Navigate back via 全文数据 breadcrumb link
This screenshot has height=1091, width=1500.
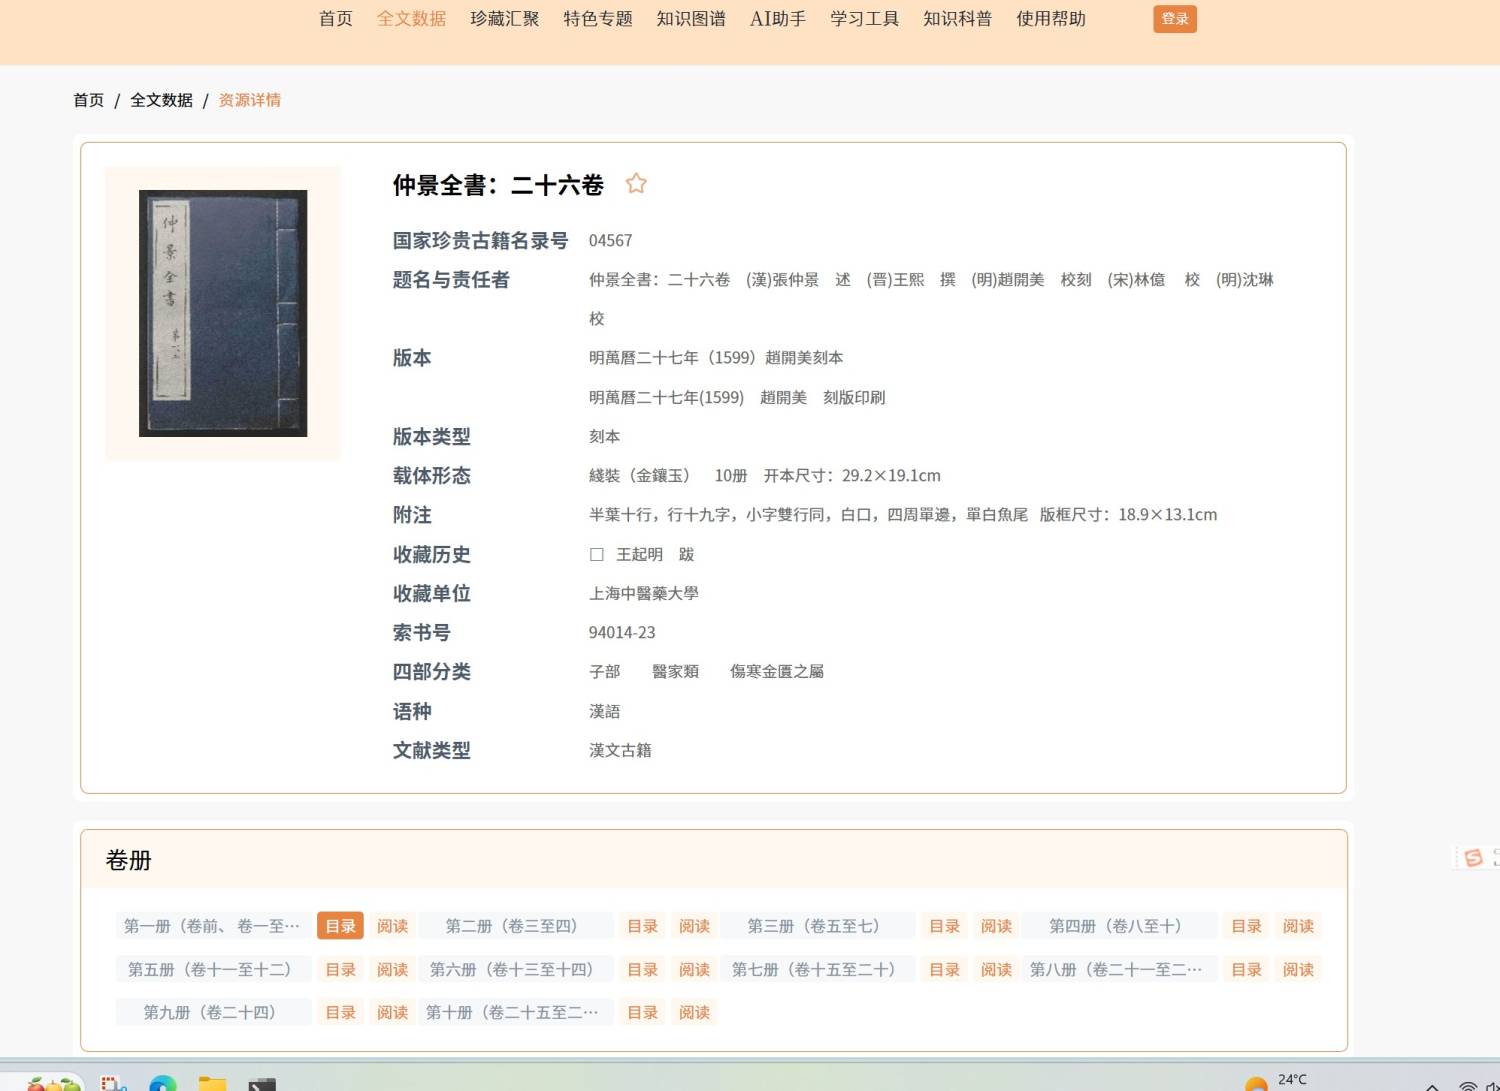pyautogui.click(x=162, y=99)
